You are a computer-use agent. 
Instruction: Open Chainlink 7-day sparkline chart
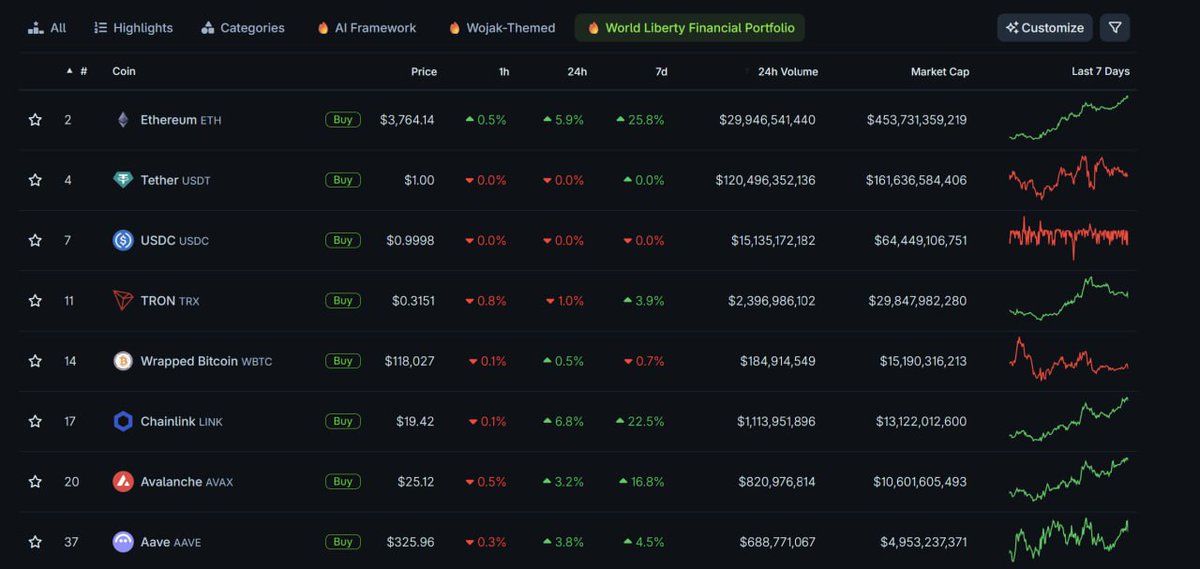click(x=1069, y=419)
